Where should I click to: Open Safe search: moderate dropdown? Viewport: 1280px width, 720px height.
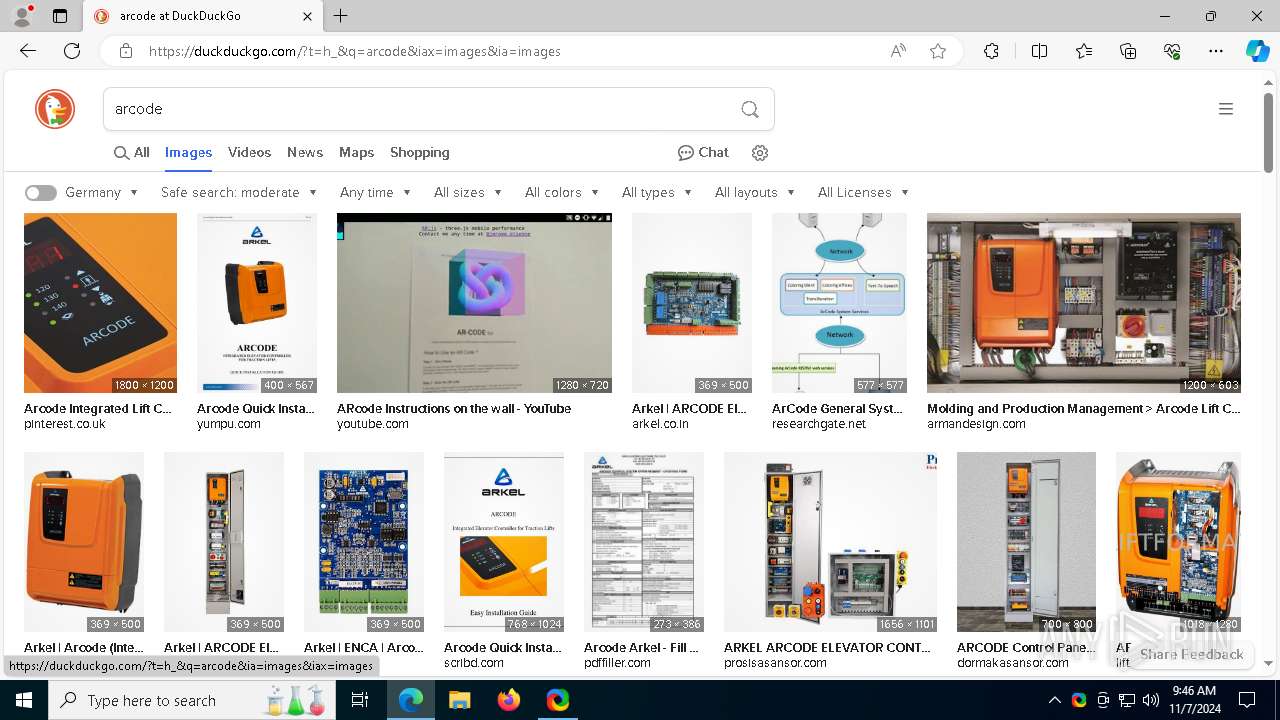click(x=239, y=193)
